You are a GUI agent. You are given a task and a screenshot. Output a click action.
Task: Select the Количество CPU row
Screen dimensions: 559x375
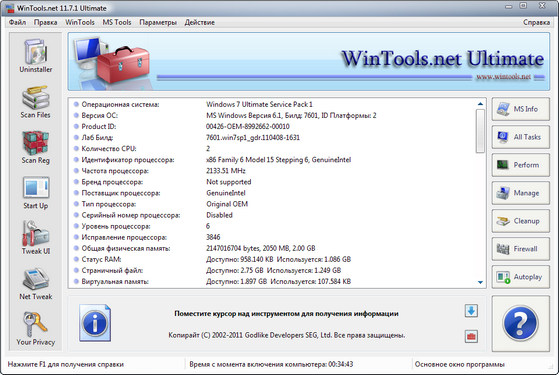click(x=273, y=149)
